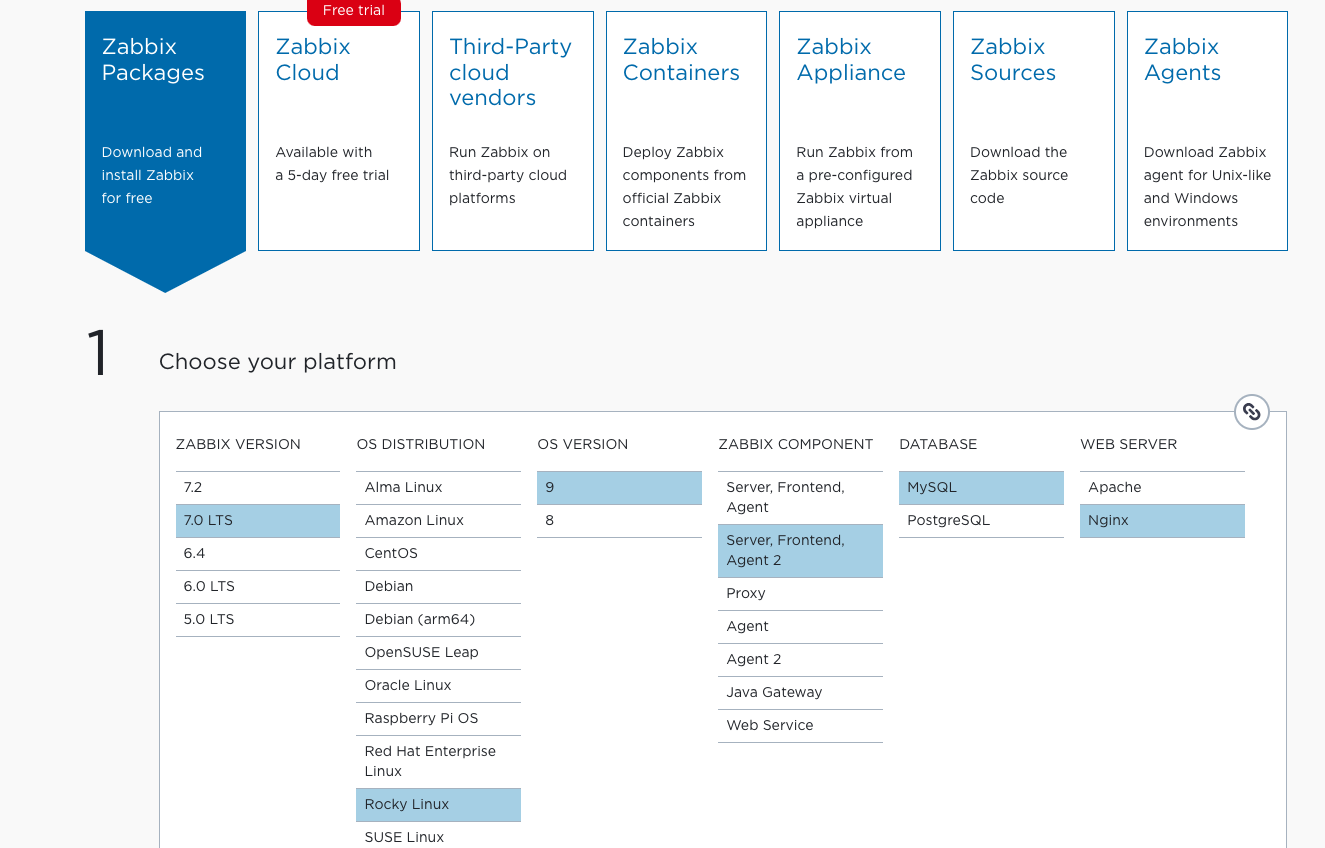Open the Third-Party cloud vendors card
Viewport: 1325px width, 848px height.
(513, 131)
